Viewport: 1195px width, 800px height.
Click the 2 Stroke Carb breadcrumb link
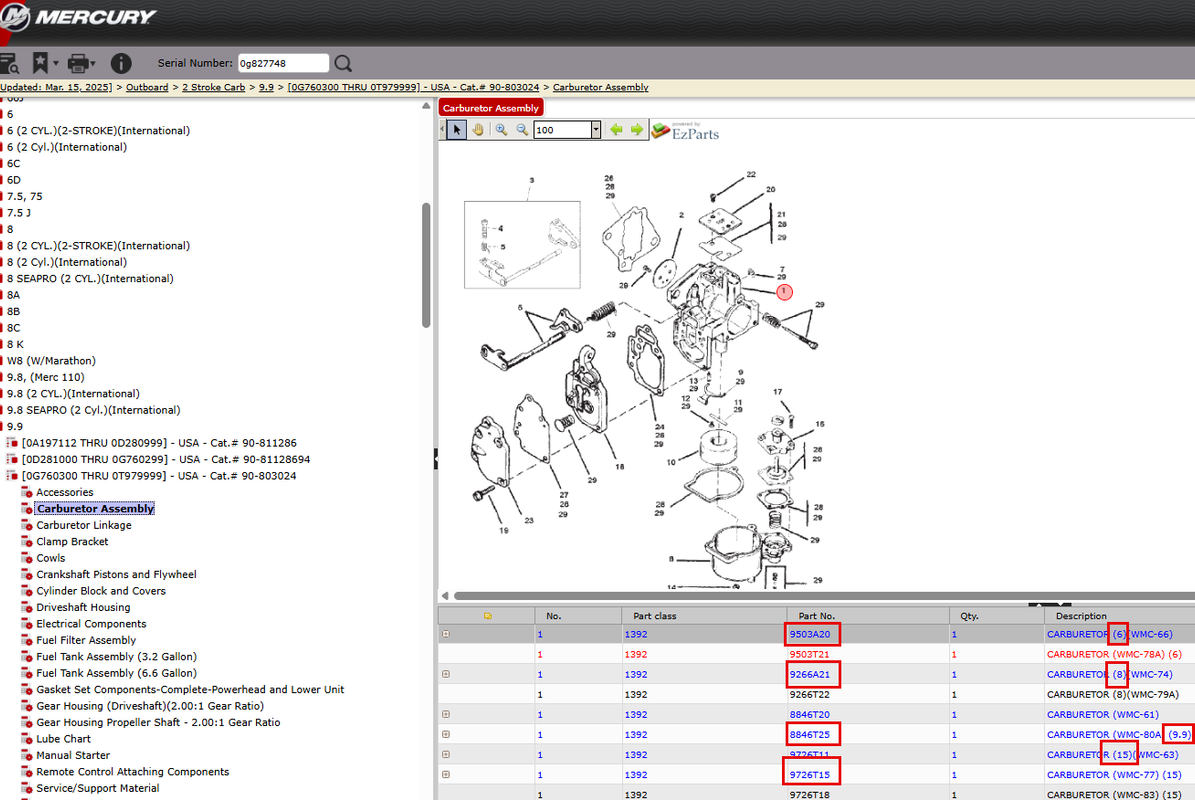(x=213, y=88)
